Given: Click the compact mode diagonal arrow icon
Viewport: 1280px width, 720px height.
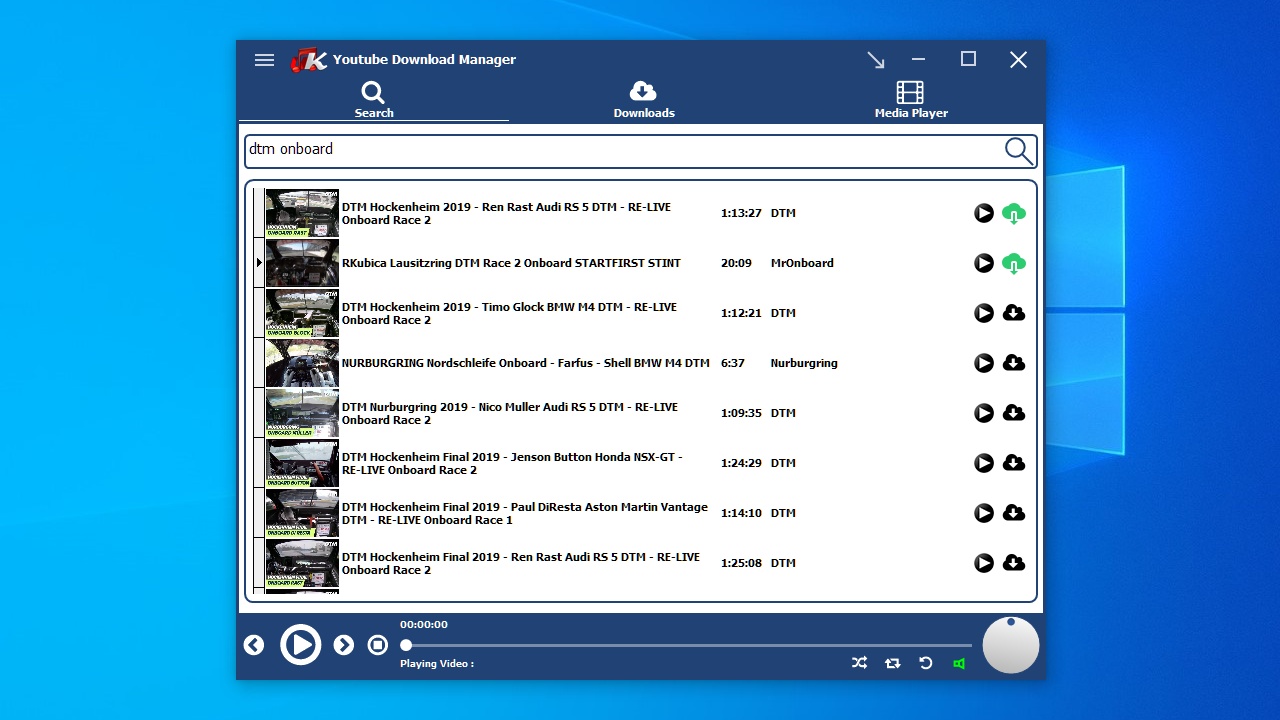Looking at the screenshot, I should (x=876, y=60).
